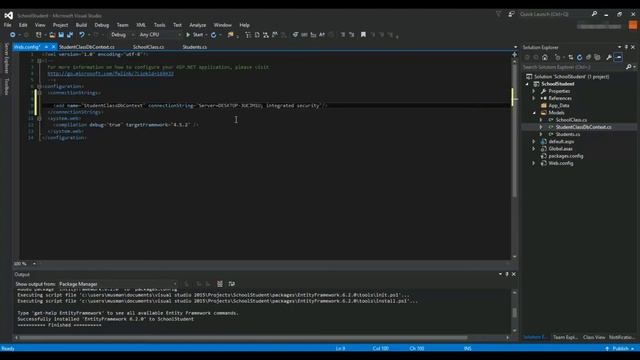Click the go.microsoft.com link in the editor
The width and height of the screenshot is (640, 360).
111,73
